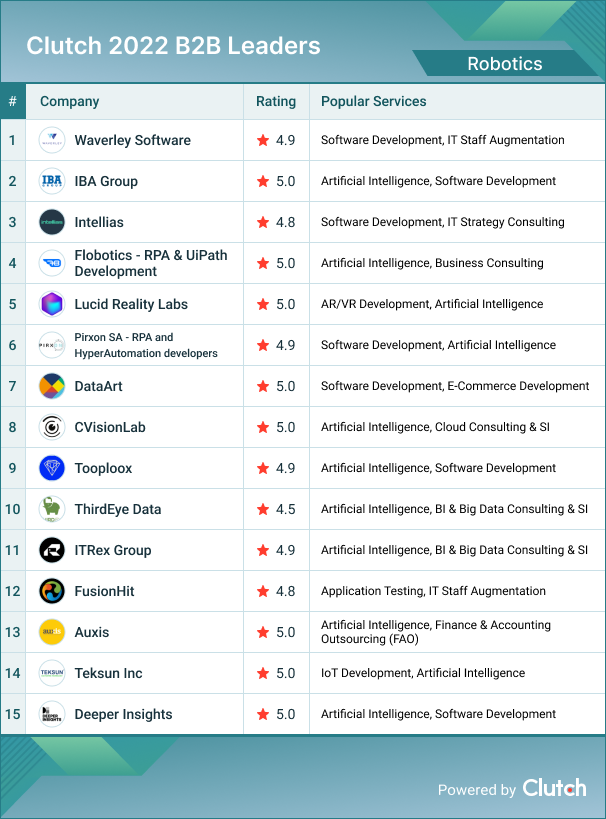Click the 4.9 rating of ITRex Group
Screen dimensions: 606x819
click(286, 550)
